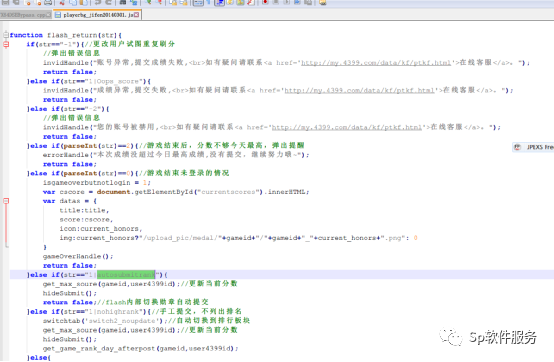Click the "isgameoverbutnotlogin" variable
The image size is (554, 362).
pos(87,183)
